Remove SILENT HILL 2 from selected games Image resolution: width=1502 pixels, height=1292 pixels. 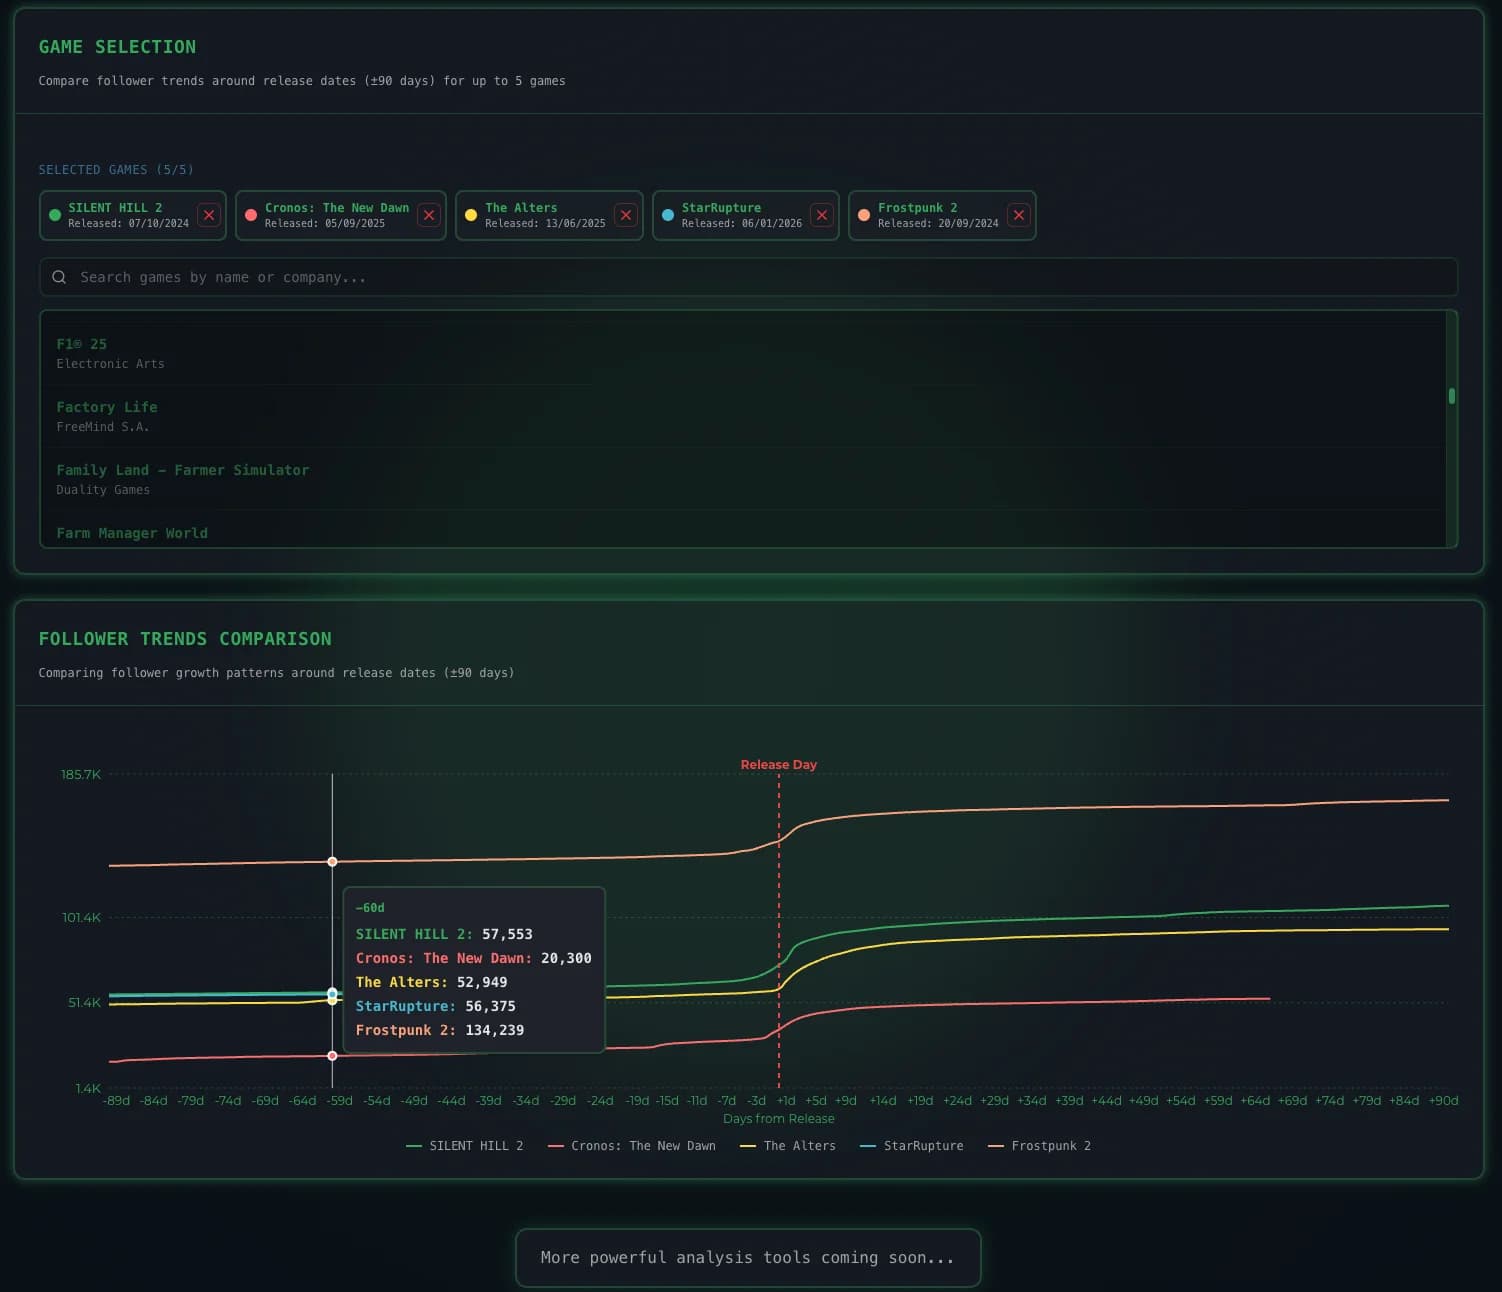point(209,215)
